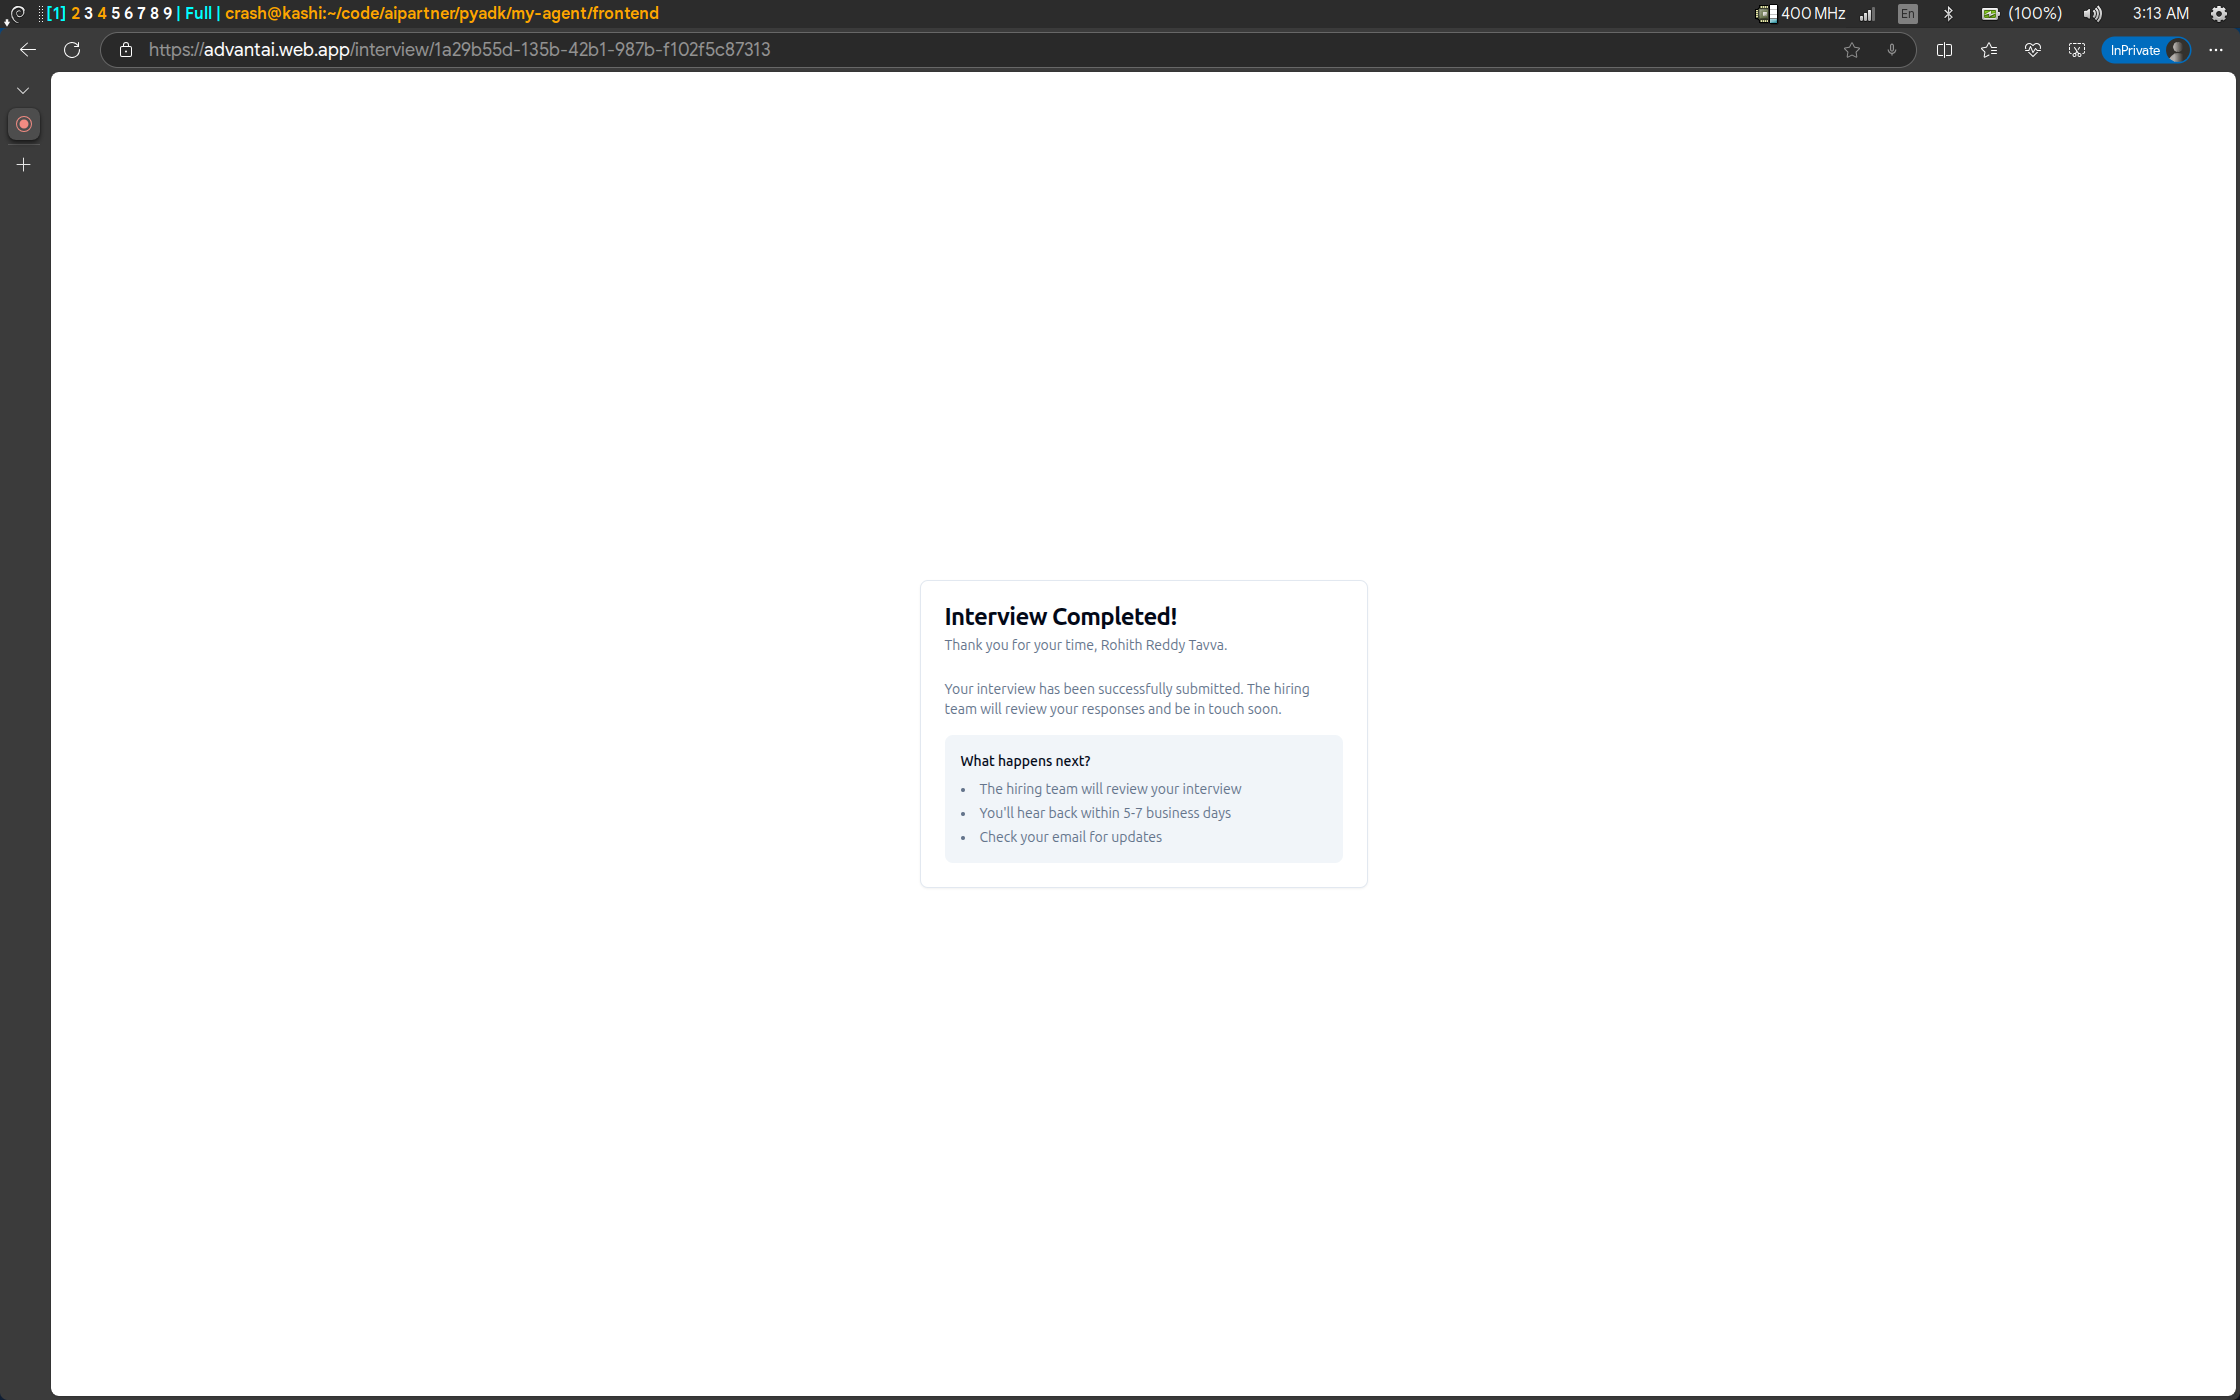Add this page to favorites with the star

click(x=1851, y=50)
